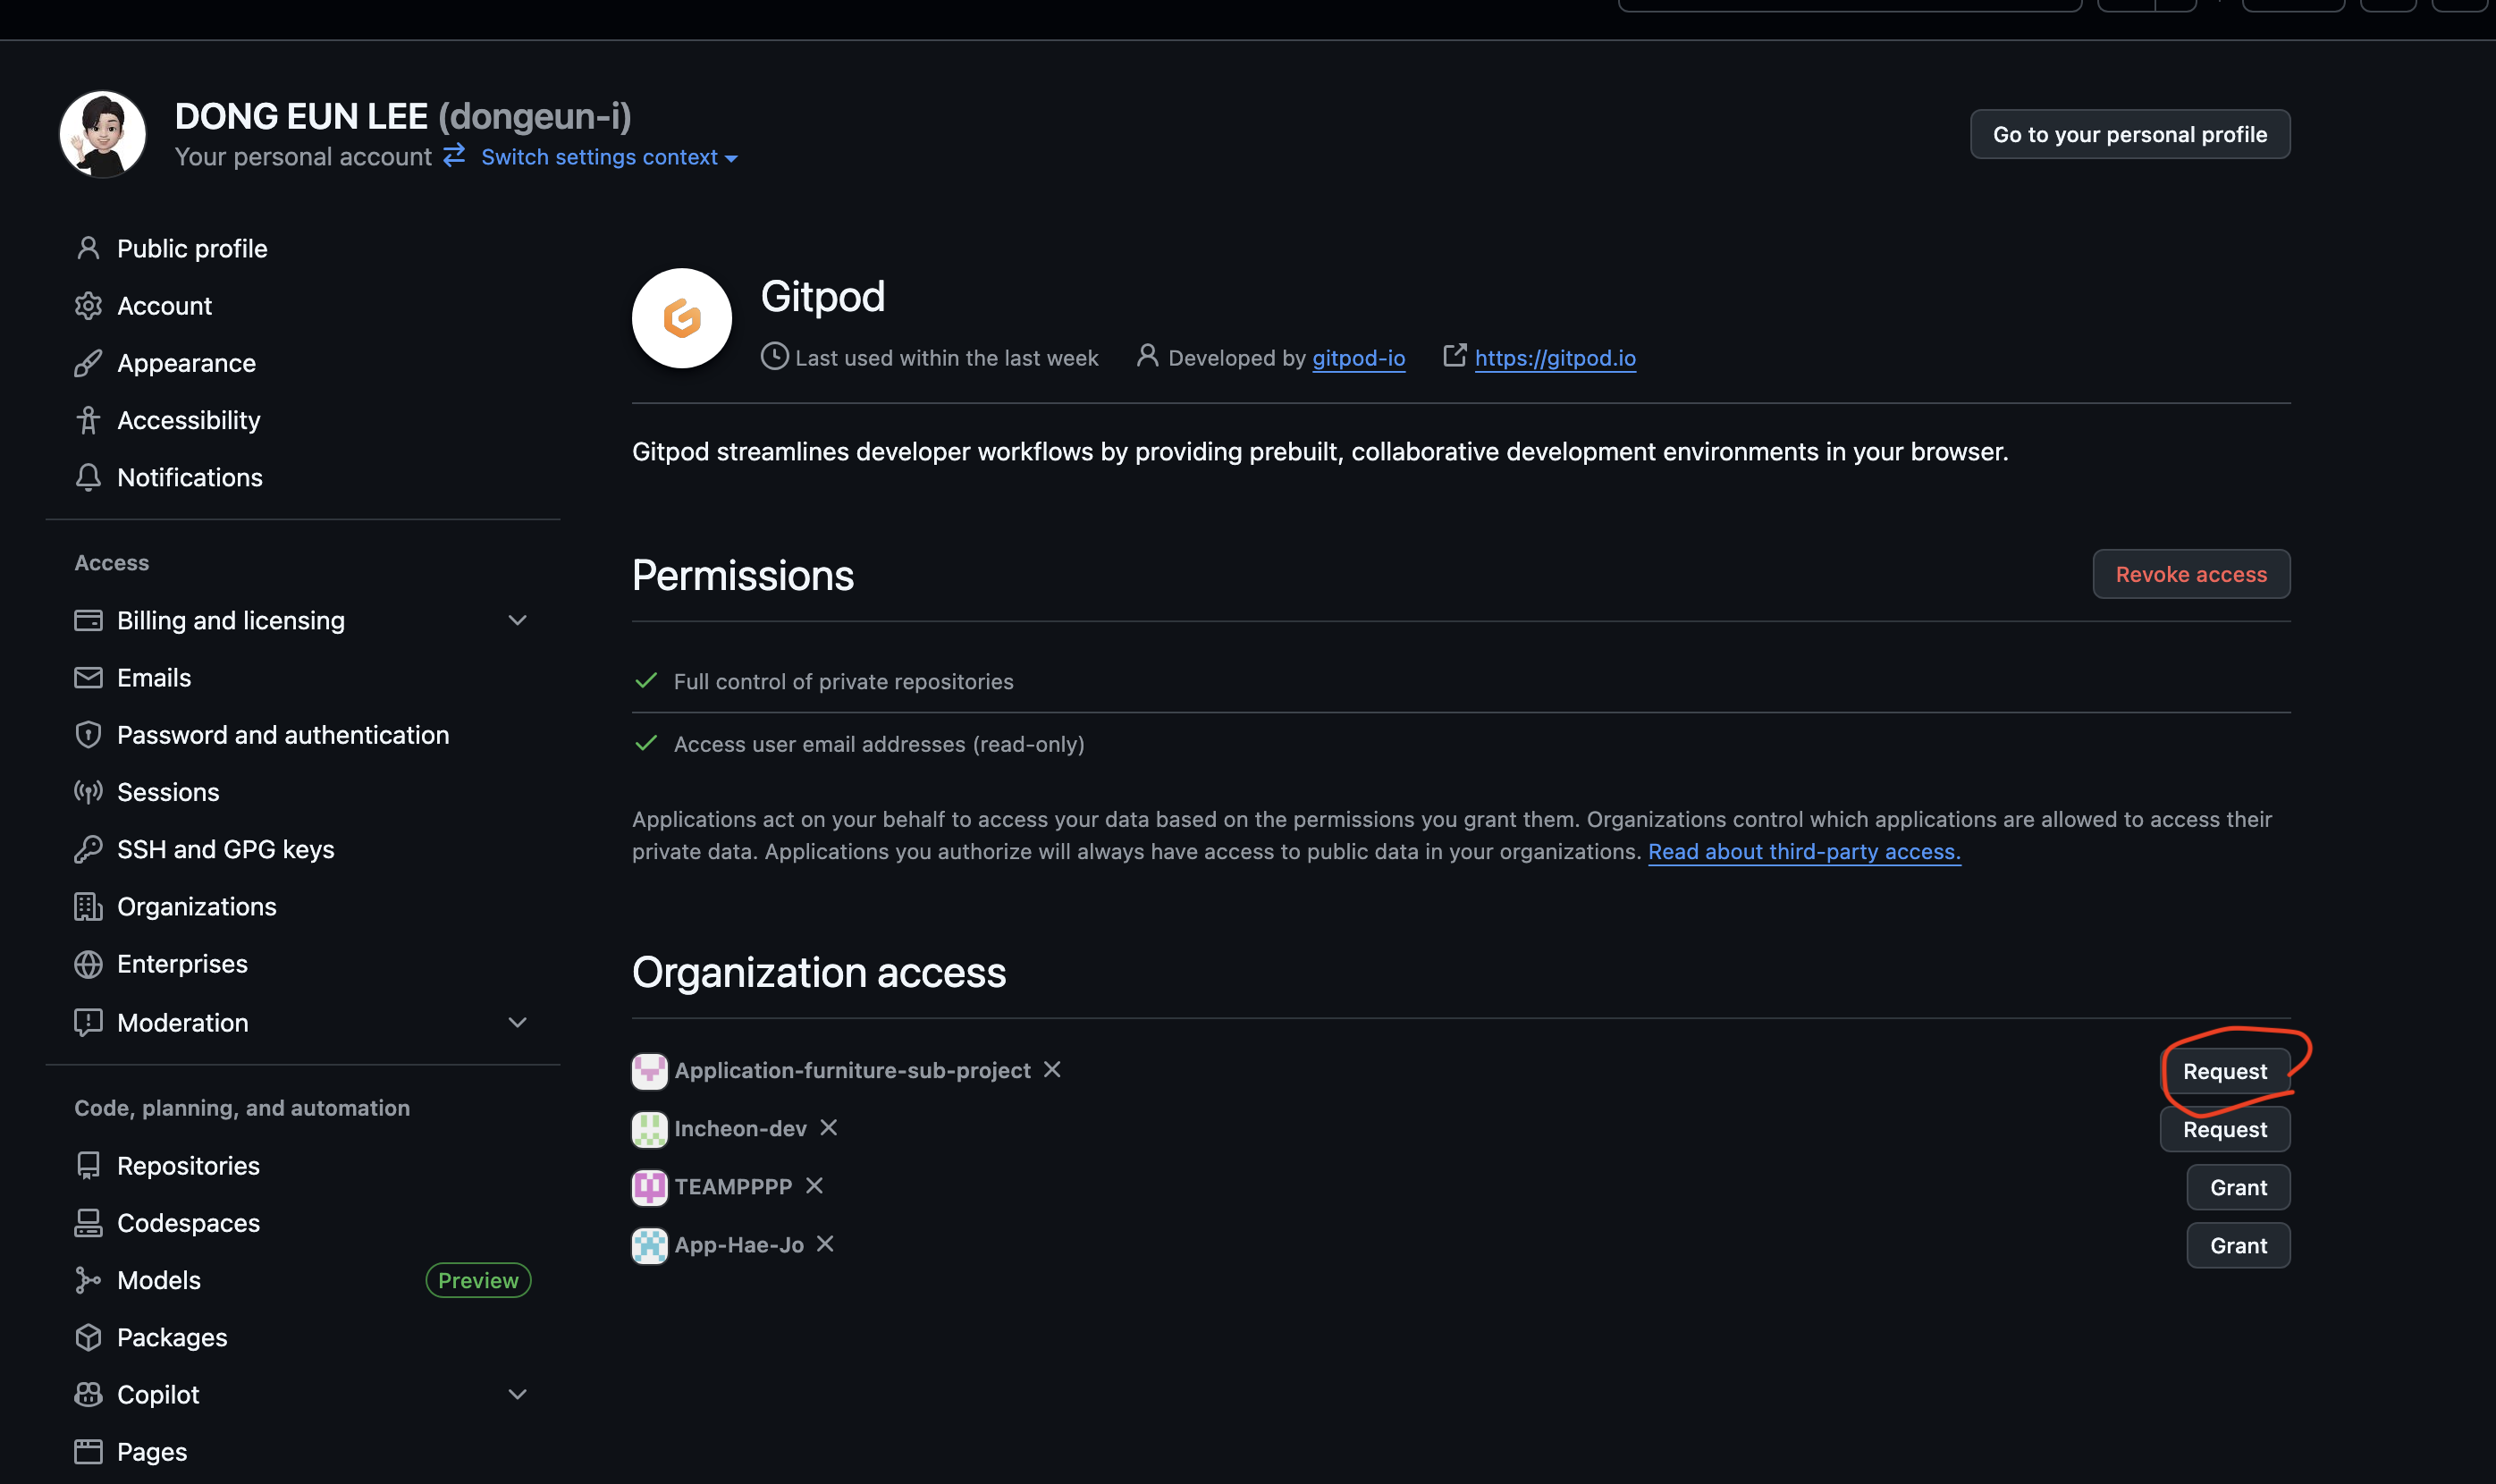The width and height of the screenshot is (2496, 1484).
Task: Open the SSH and GPG keys settings
Action: tap(225, 849)
